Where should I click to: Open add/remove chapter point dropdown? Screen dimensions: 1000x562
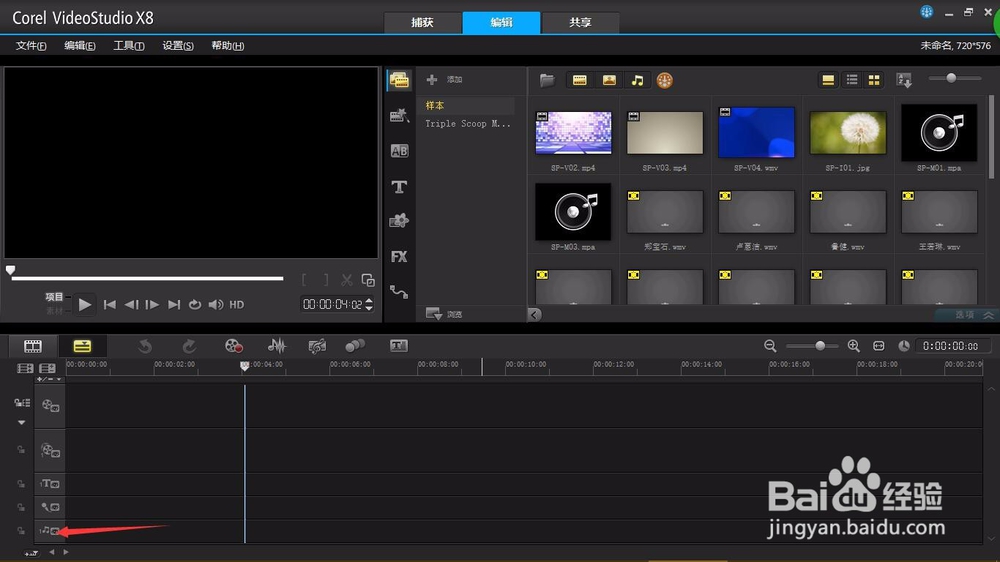[49, 379]
